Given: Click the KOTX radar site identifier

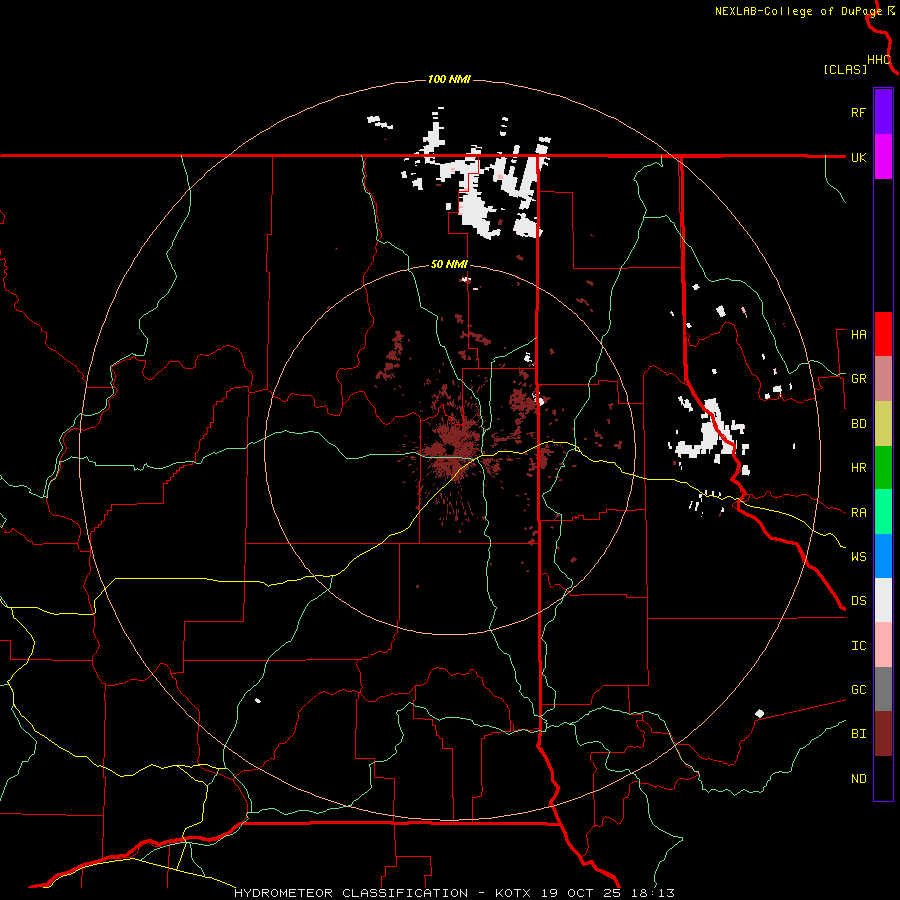Looking at the screenshot, I should click(515, 893).
